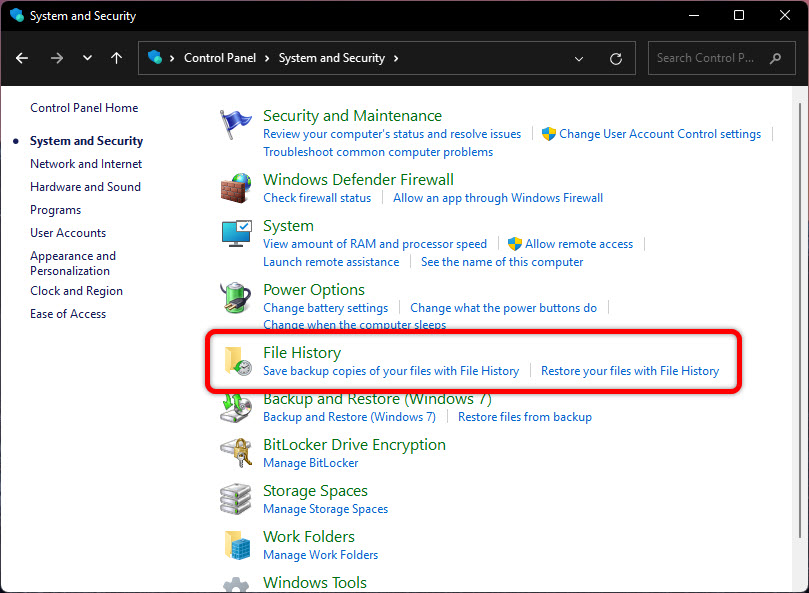Click the Work Folders icon
The height and width of the screenshot is (593, 809).
[x=237, y=545]
